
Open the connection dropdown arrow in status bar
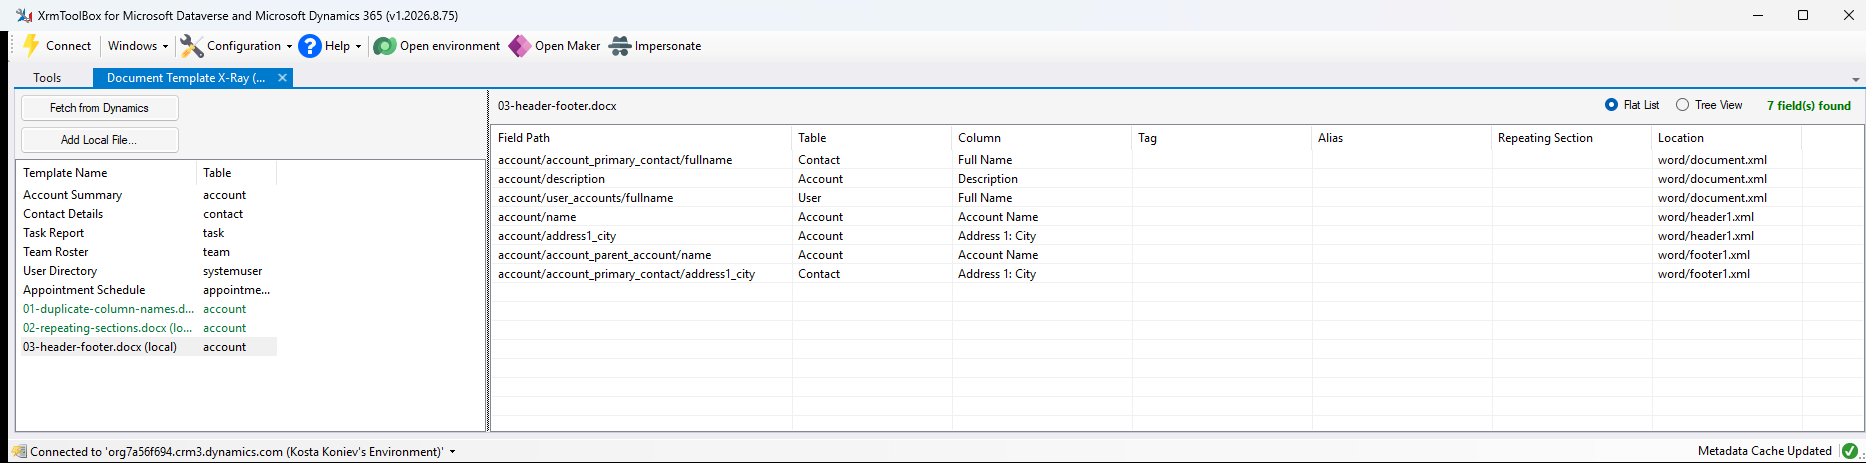tap(453, 452)
